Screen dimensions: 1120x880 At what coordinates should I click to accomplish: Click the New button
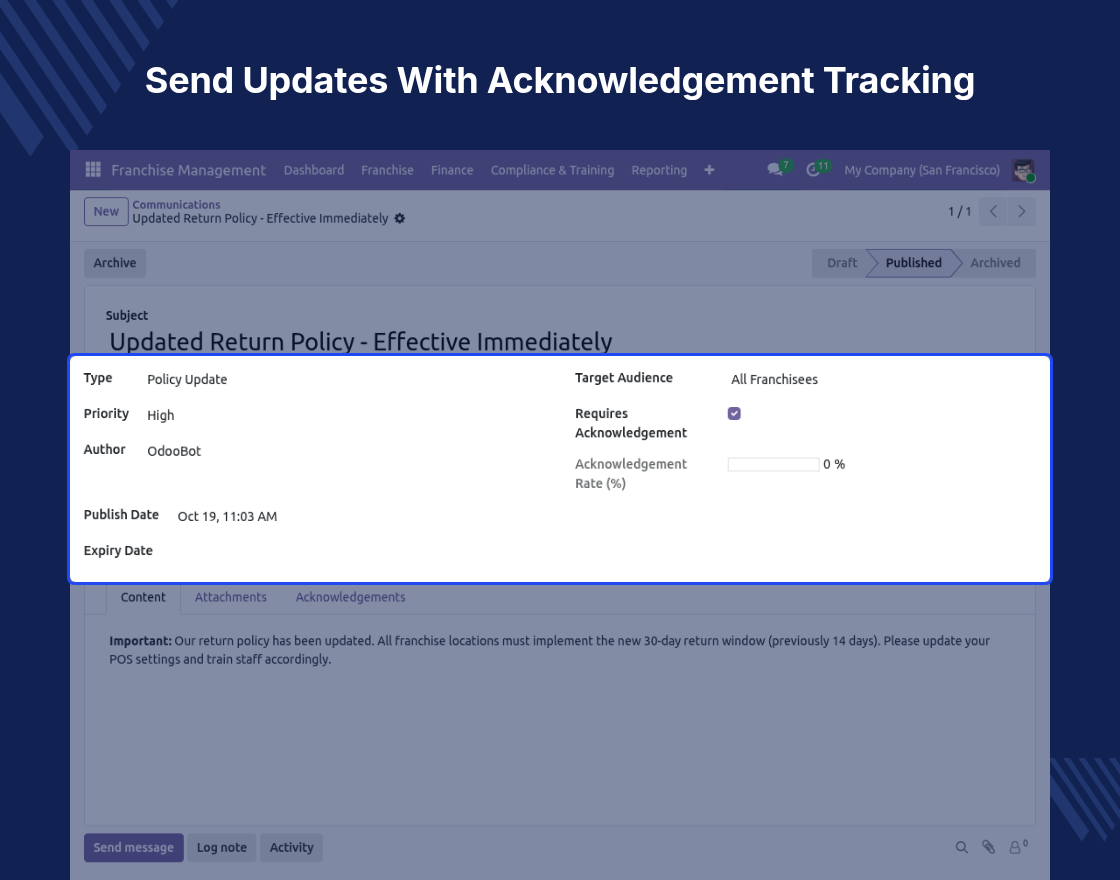[x=106, y=211]
